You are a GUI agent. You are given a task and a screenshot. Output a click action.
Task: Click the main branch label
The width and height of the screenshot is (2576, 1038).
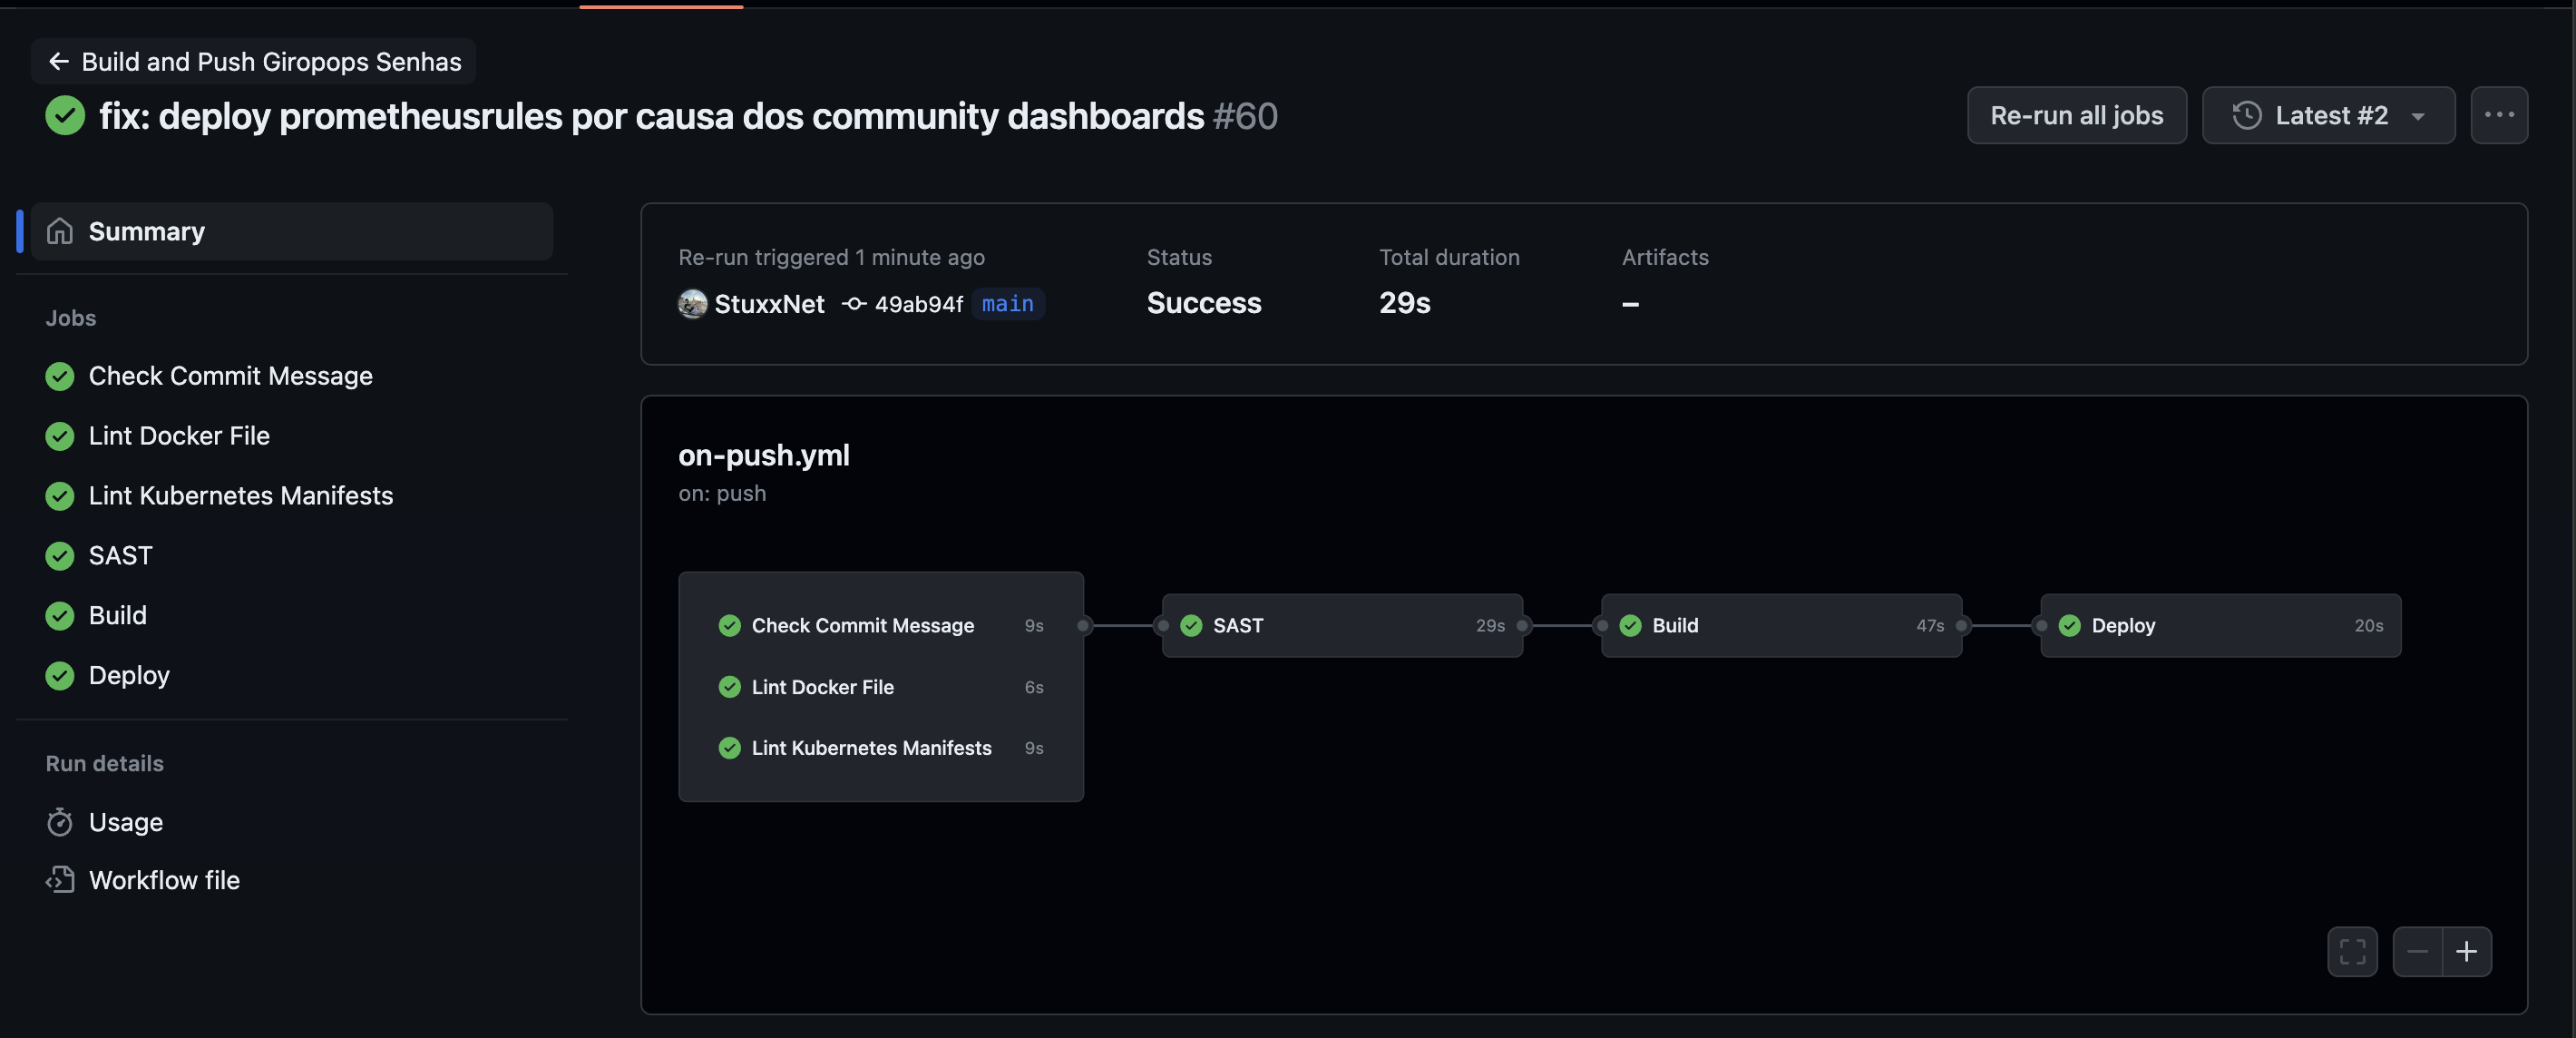(x=1007, y=304)
